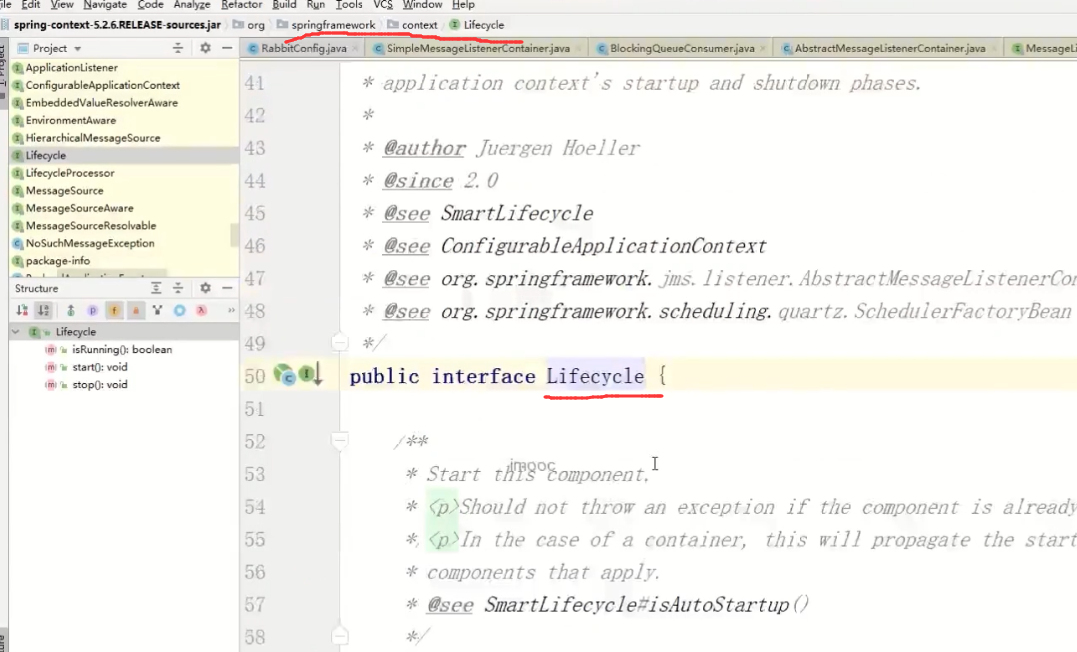Toggle the fold marker at line 58

[339, 636]
